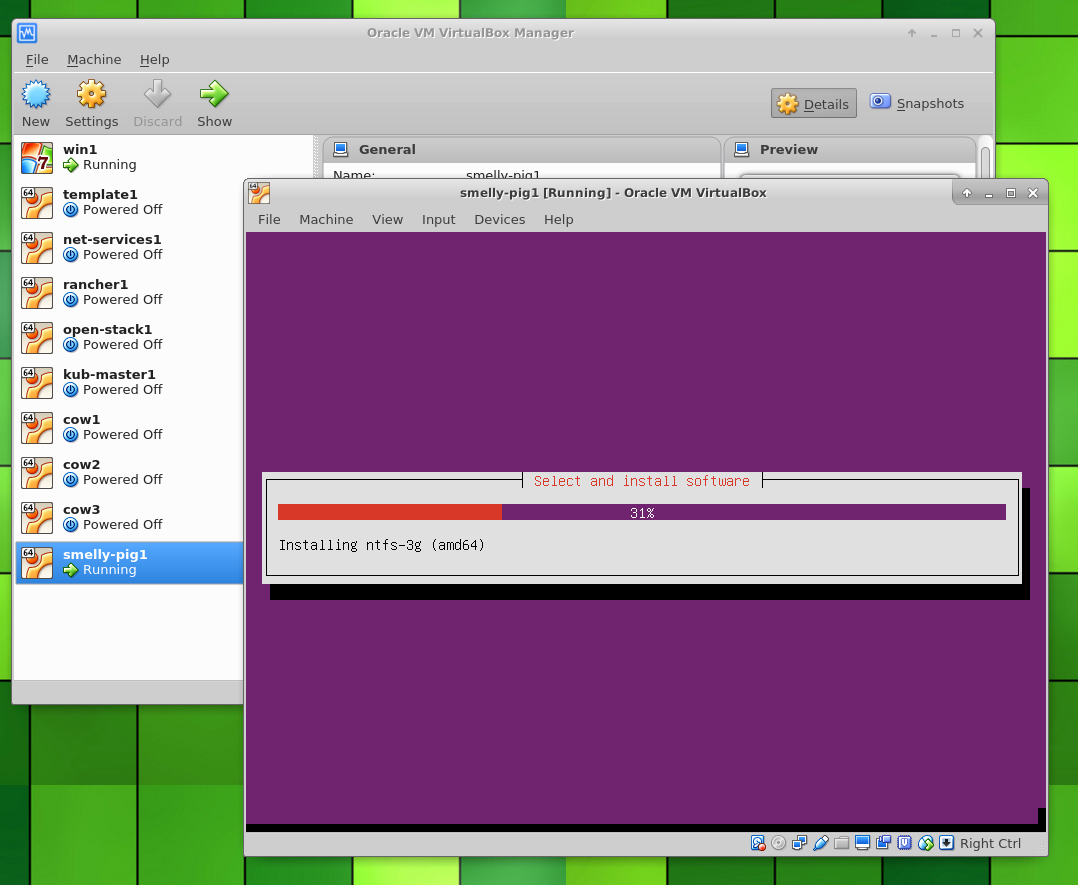The width and height of the screenshot is (1078, 885).
Task: Click the keyboard capture down-arrow icon
Action: tap(947, 843)
